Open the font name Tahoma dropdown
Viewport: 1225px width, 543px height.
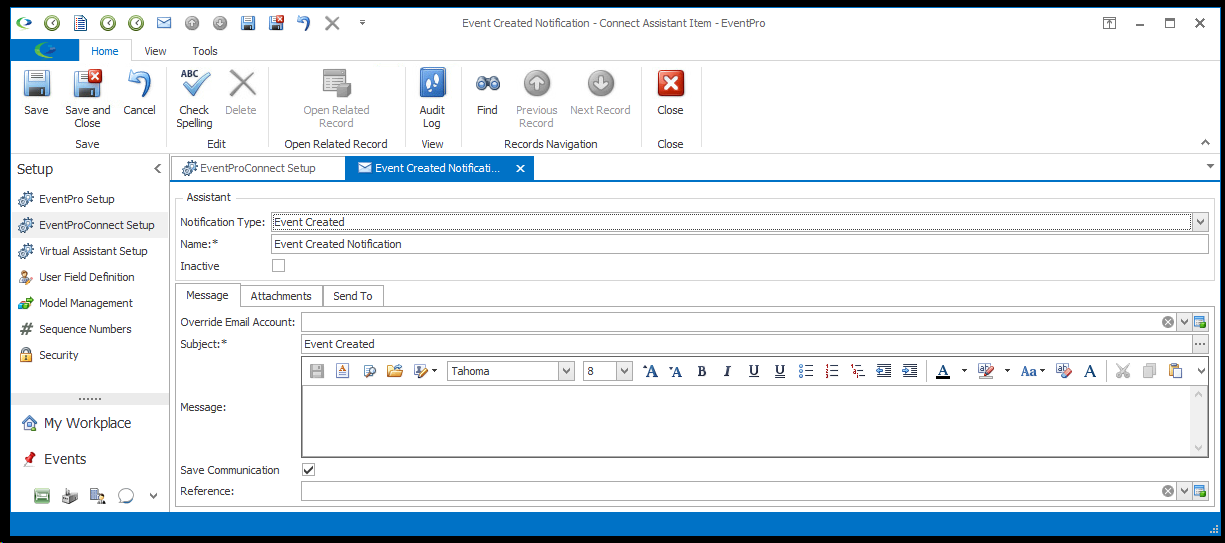tap(567, 371)
